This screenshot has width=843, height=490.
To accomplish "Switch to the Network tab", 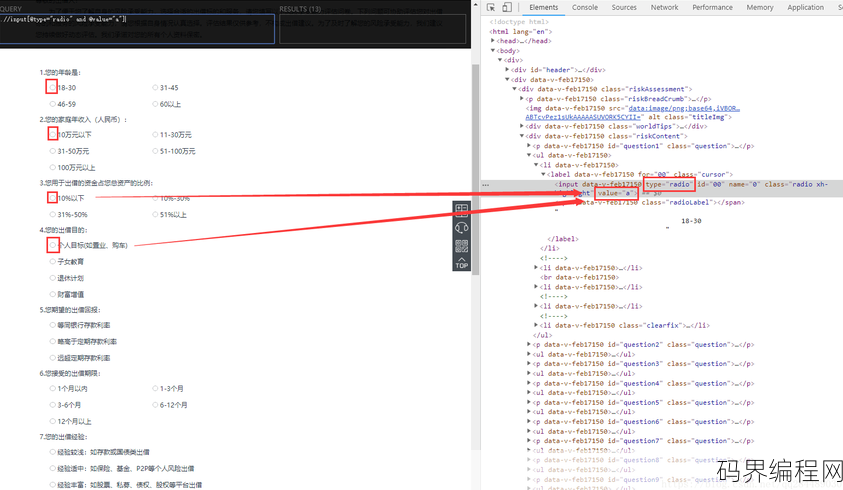I will (x=664, y=8).
